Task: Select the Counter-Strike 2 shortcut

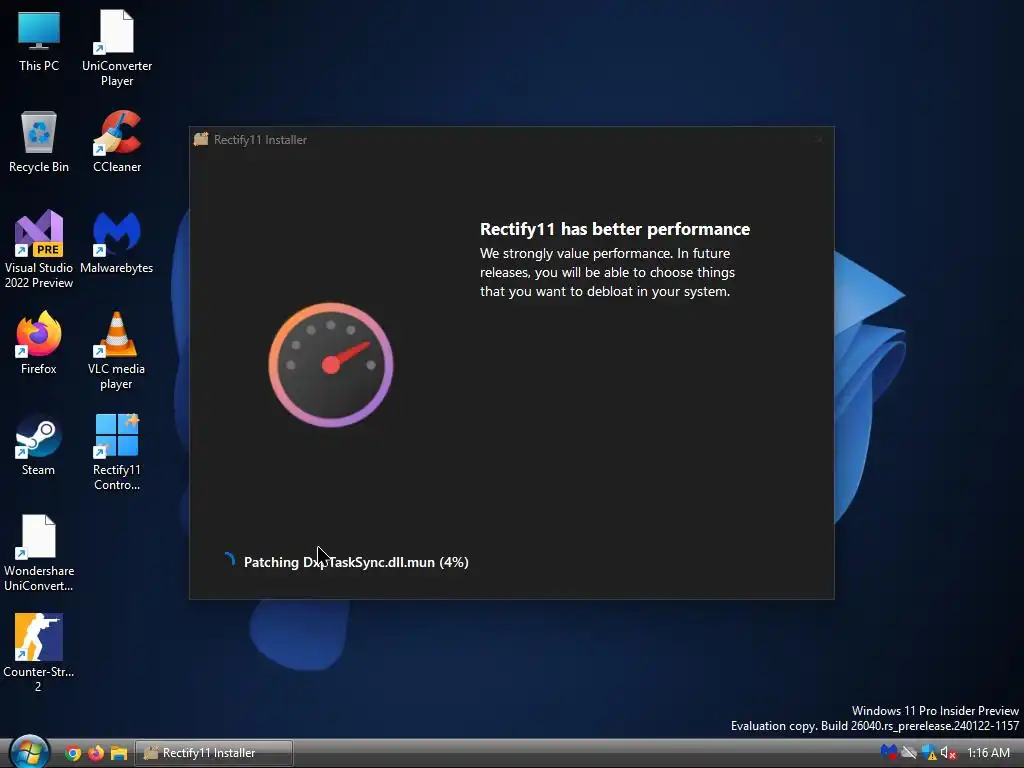Action: (39, 653)
